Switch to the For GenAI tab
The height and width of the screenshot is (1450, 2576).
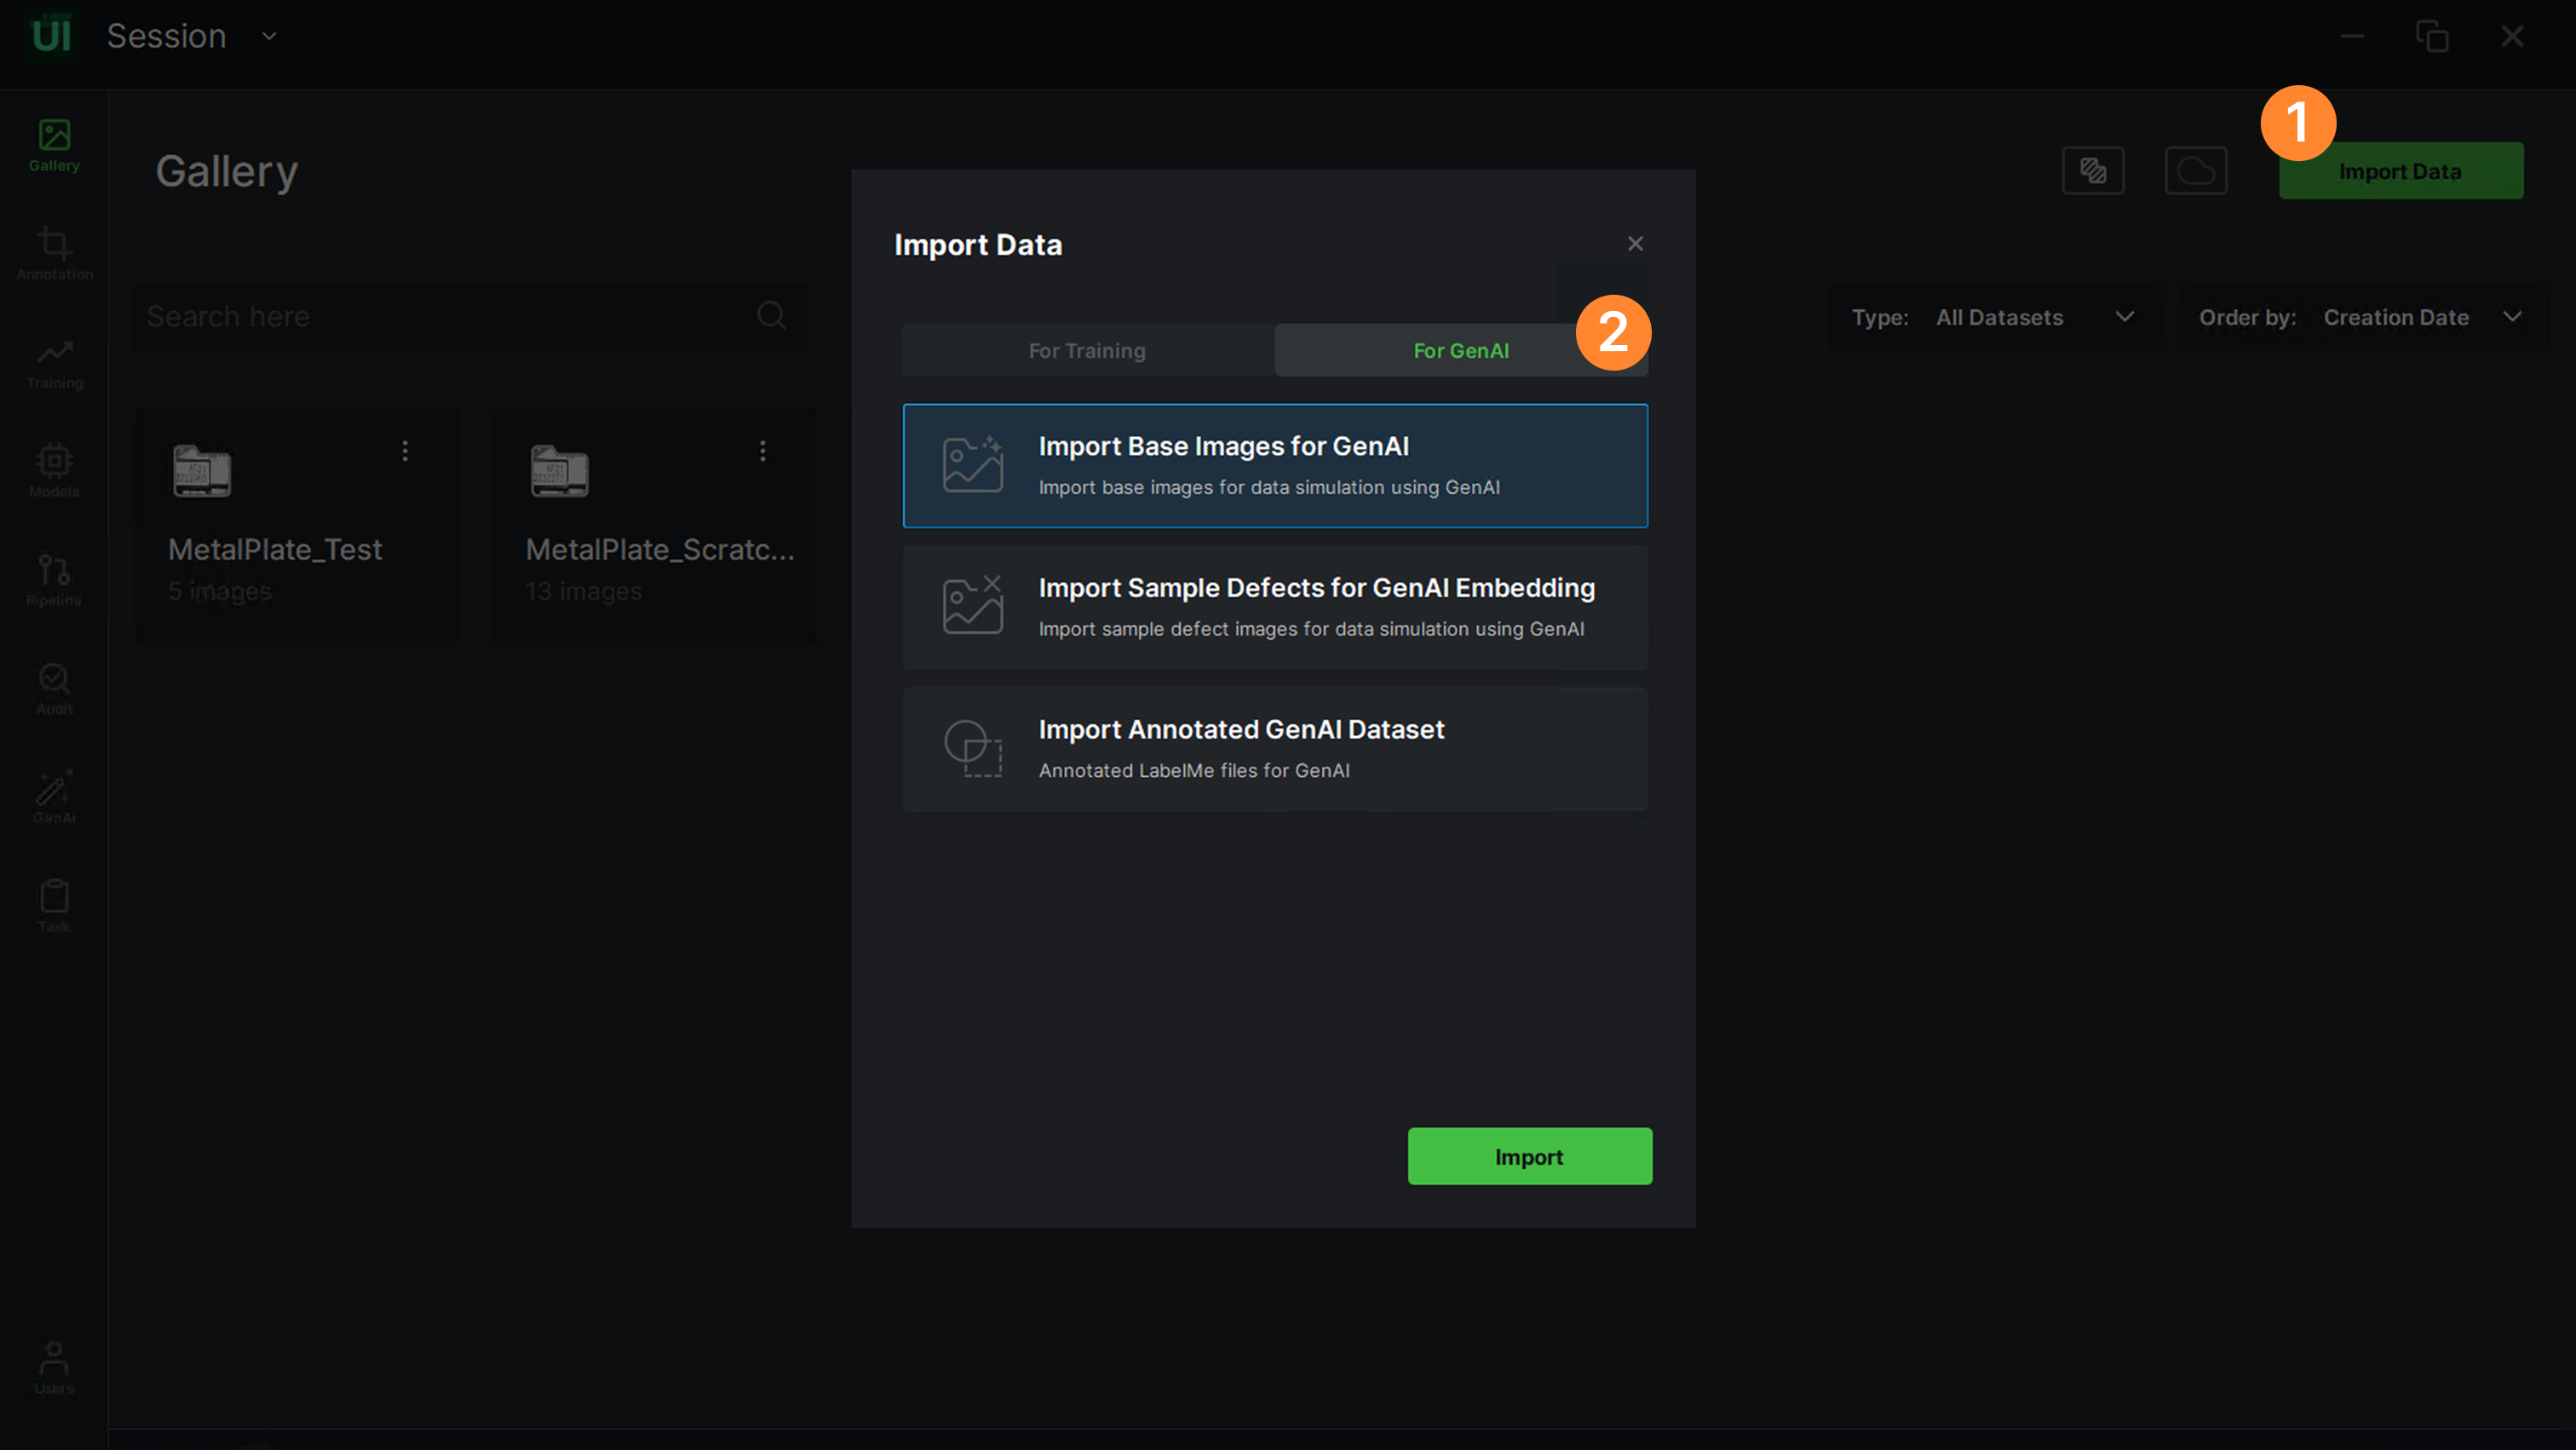coord(1460,351)
